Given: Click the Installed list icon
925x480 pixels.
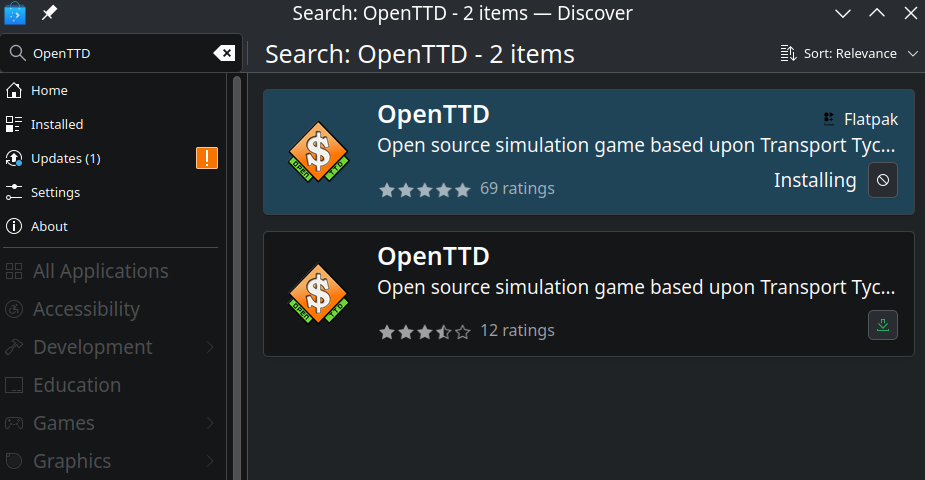Looking at the screenshot, I should pos(14,124).
